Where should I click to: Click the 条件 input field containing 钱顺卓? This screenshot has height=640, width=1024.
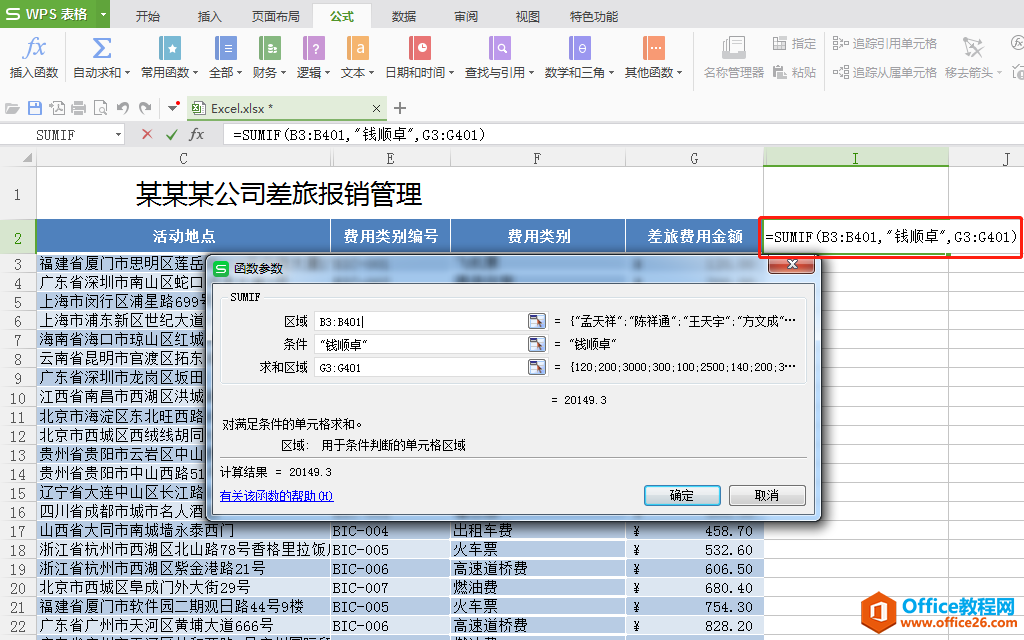(x=421, y=344)
